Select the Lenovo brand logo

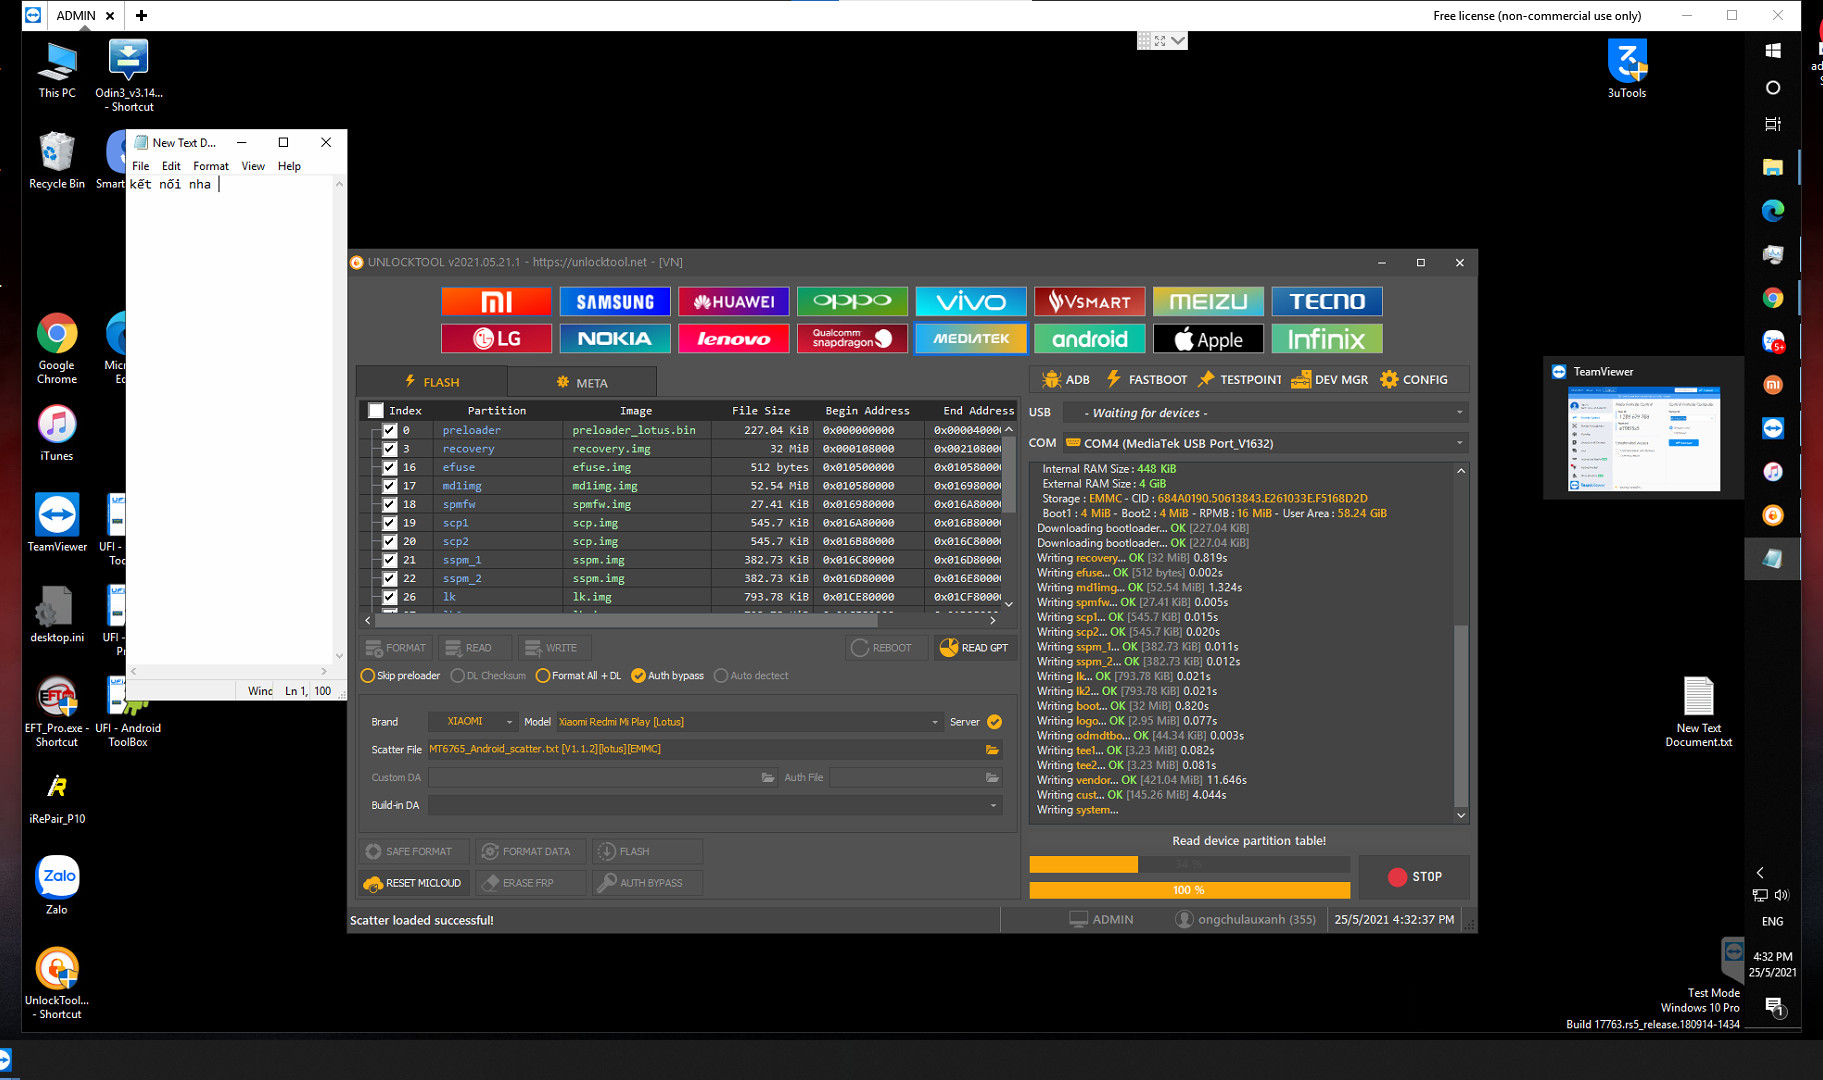734,338
